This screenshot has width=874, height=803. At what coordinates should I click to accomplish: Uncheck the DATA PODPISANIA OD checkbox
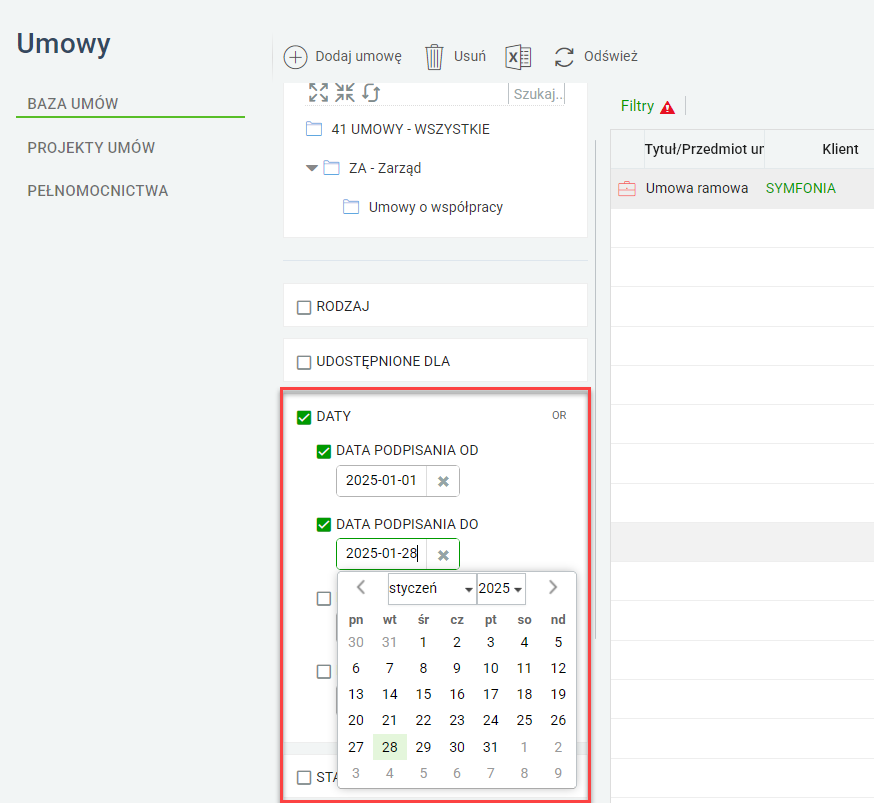click(x=324, y=451)
